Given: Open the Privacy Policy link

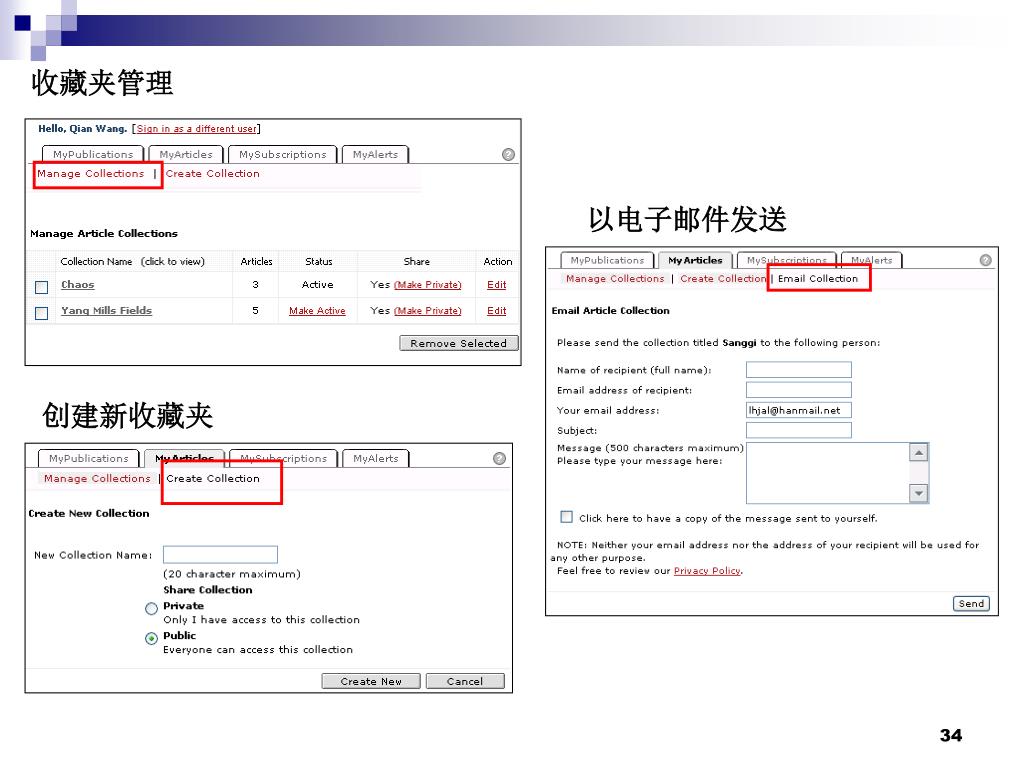Looking at the screenshot, I should [707, 571].
